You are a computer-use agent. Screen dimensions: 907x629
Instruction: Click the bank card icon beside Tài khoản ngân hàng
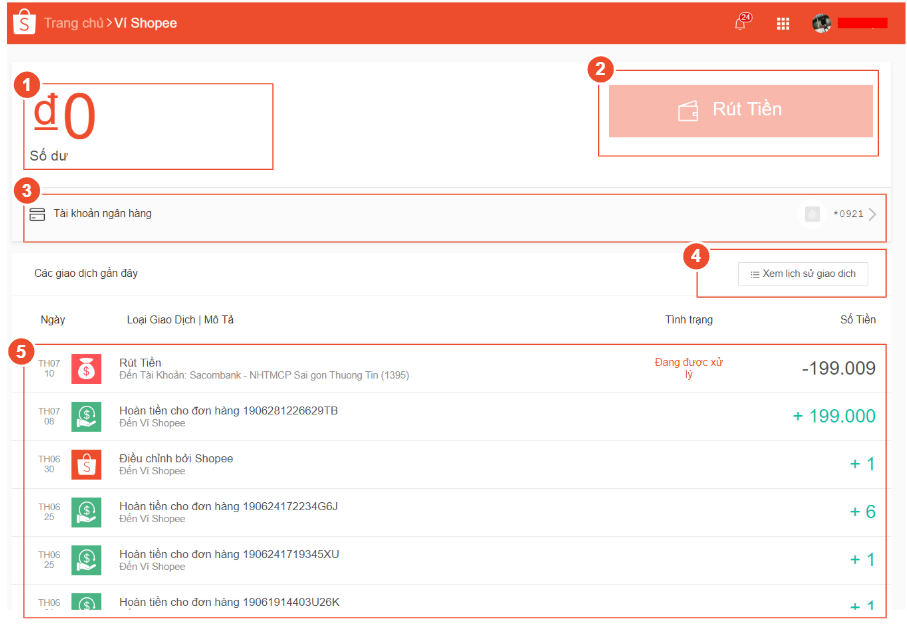coord(38,214)
